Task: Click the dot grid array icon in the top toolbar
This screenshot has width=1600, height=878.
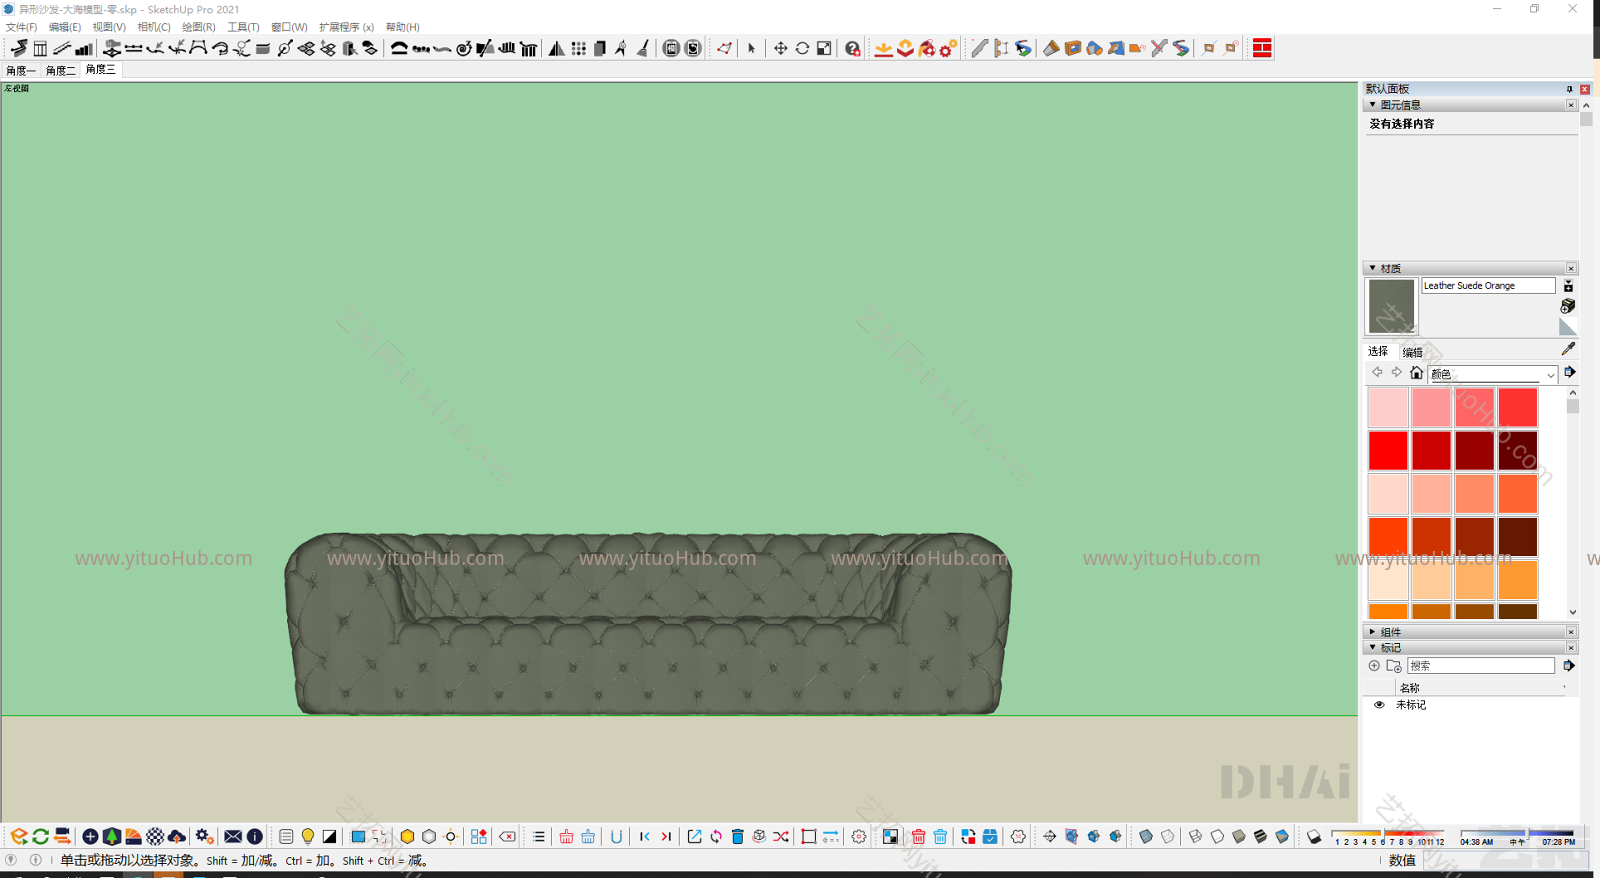Action: [x=578, y=48]
